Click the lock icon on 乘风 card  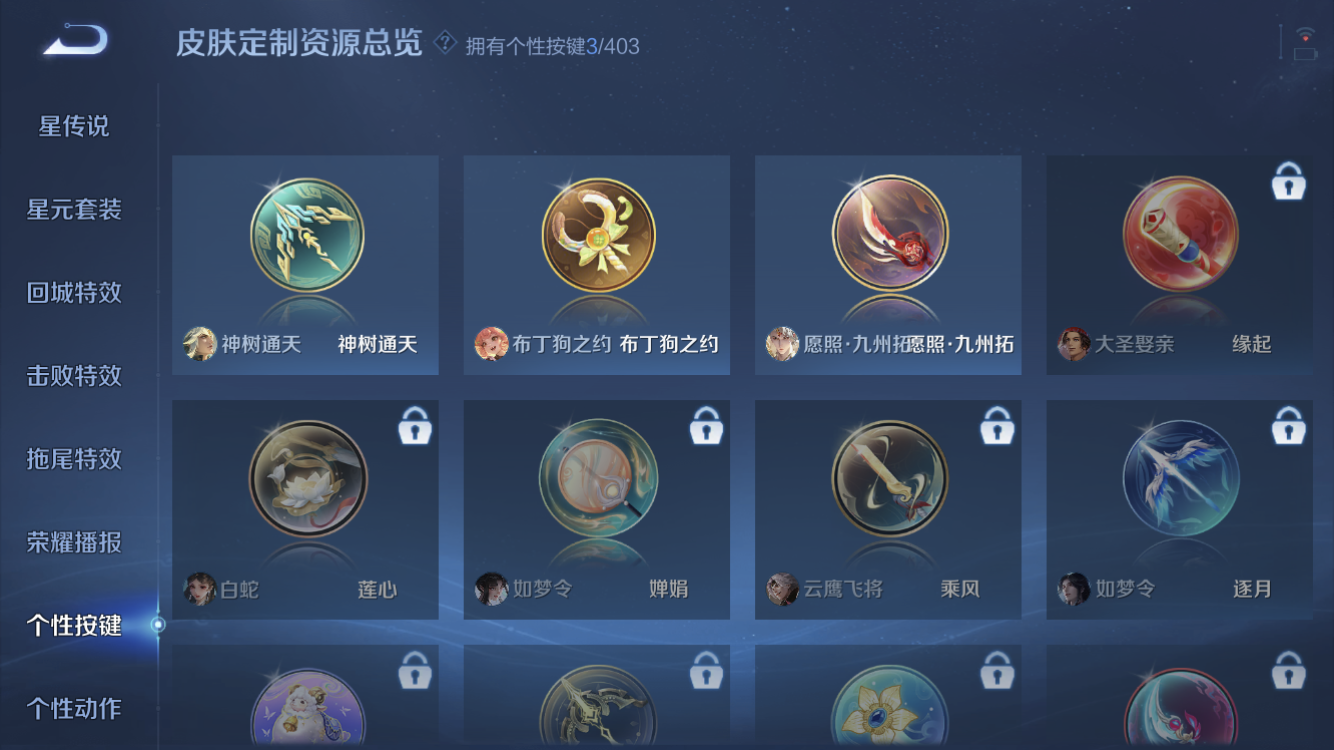click(997, 425)
